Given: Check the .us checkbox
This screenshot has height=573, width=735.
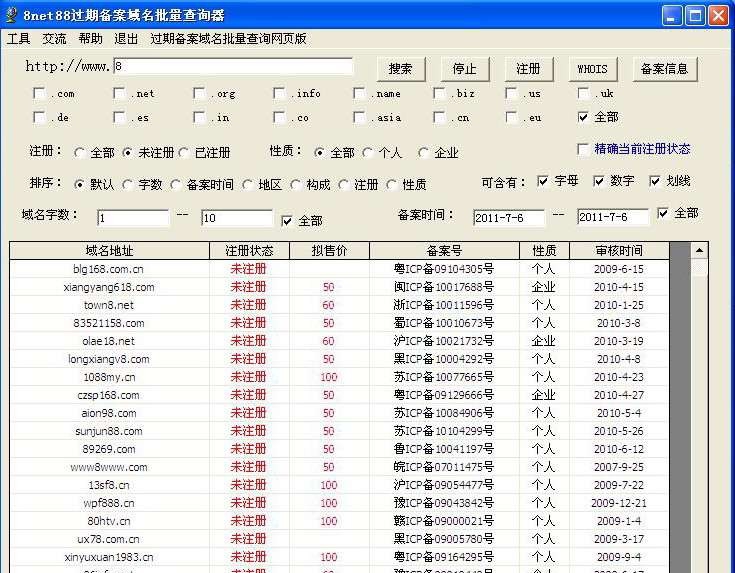Looking at the screenshot, I should [x=512, y=93].
